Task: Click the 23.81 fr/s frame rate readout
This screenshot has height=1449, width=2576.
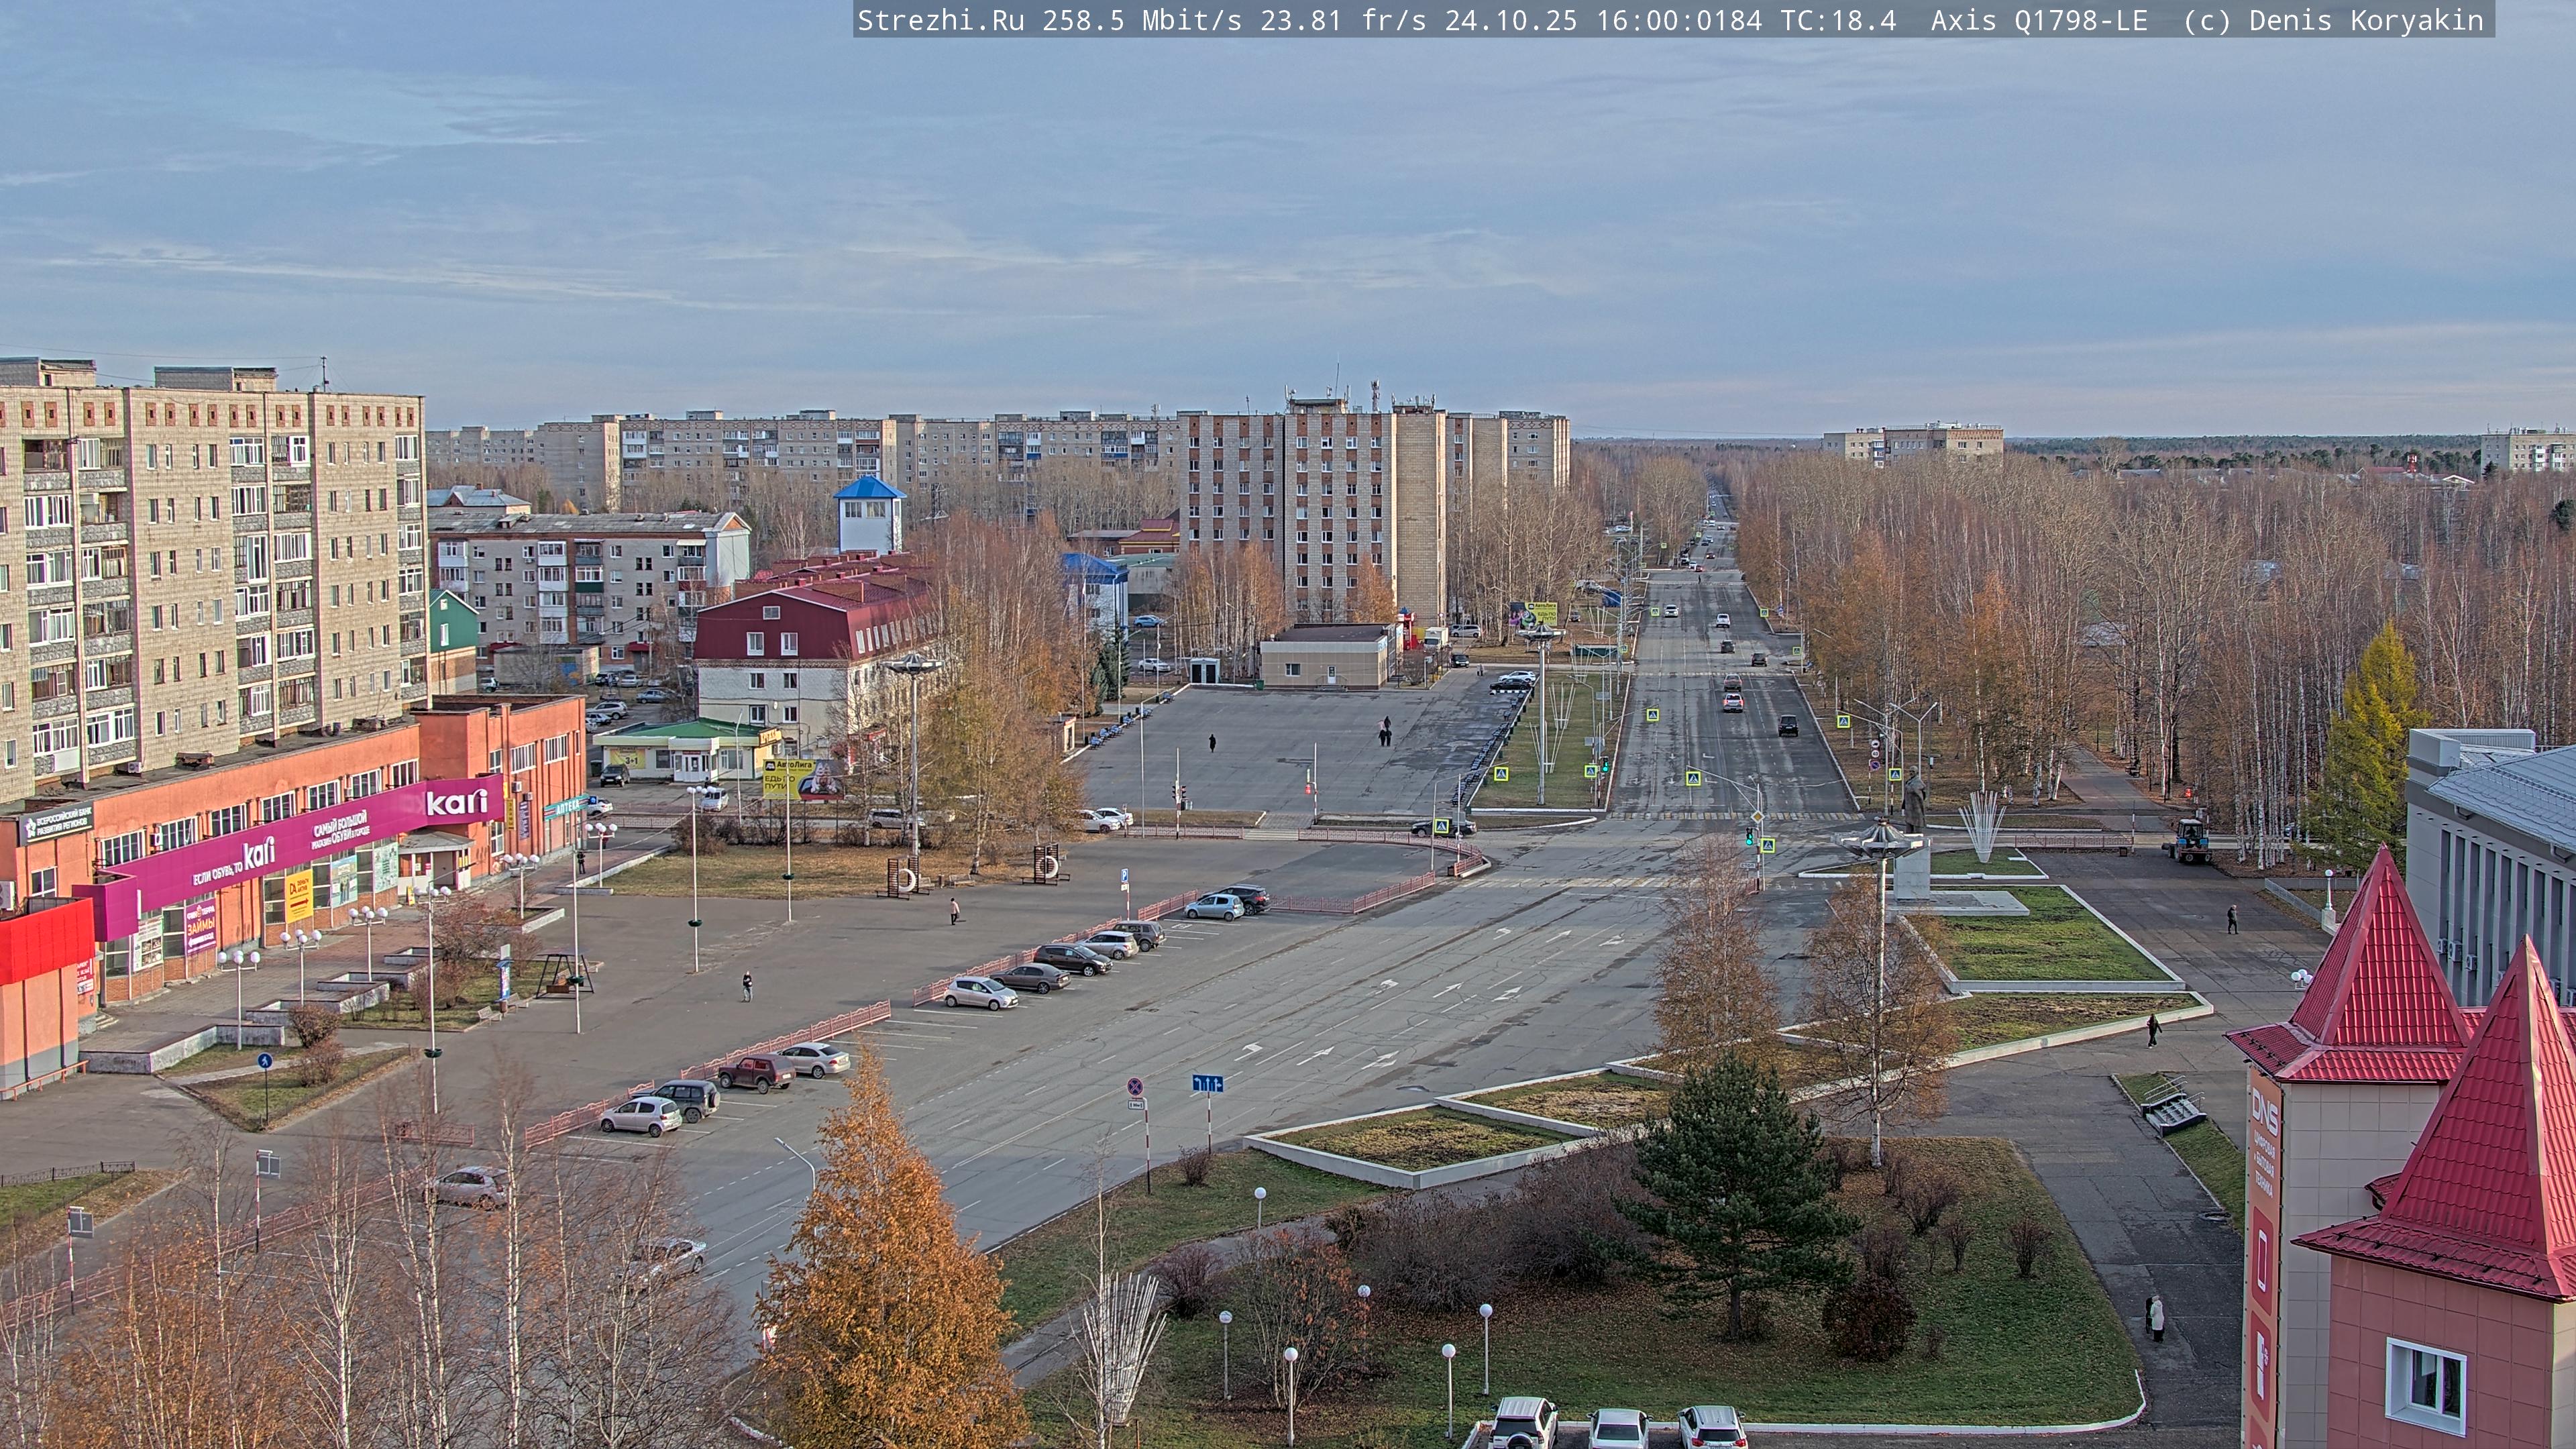Action: point(1342,20)
